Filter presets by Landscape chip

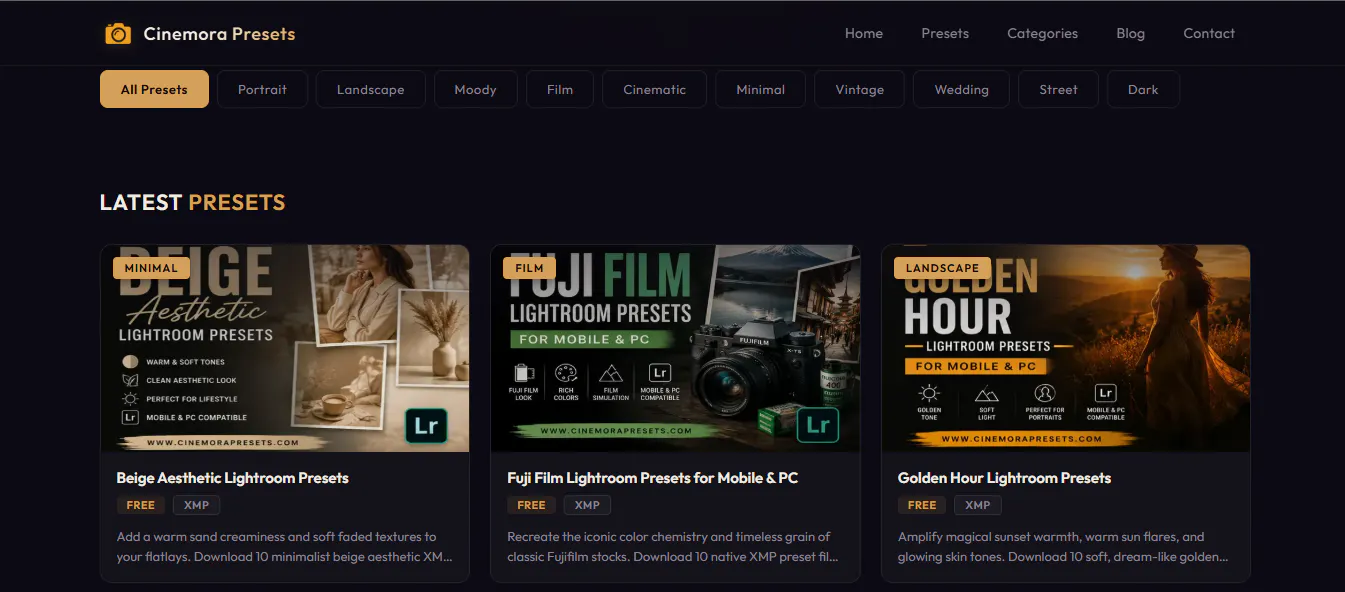370,89
